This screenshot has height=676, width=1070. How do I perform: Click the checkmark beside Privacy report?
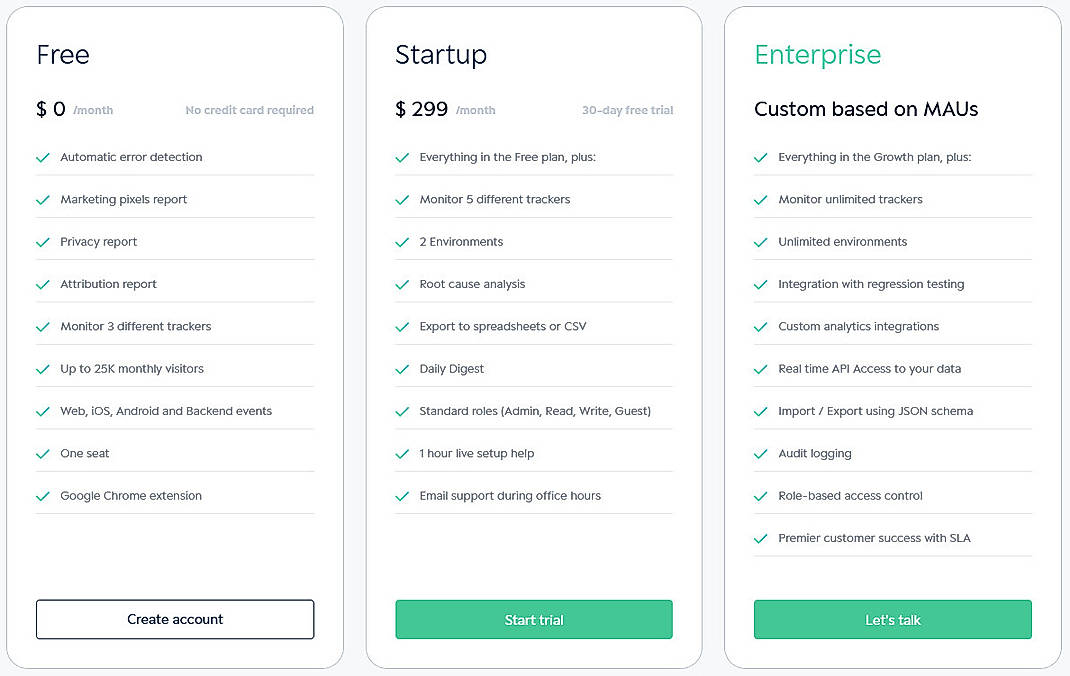click(x=44, y=241)
